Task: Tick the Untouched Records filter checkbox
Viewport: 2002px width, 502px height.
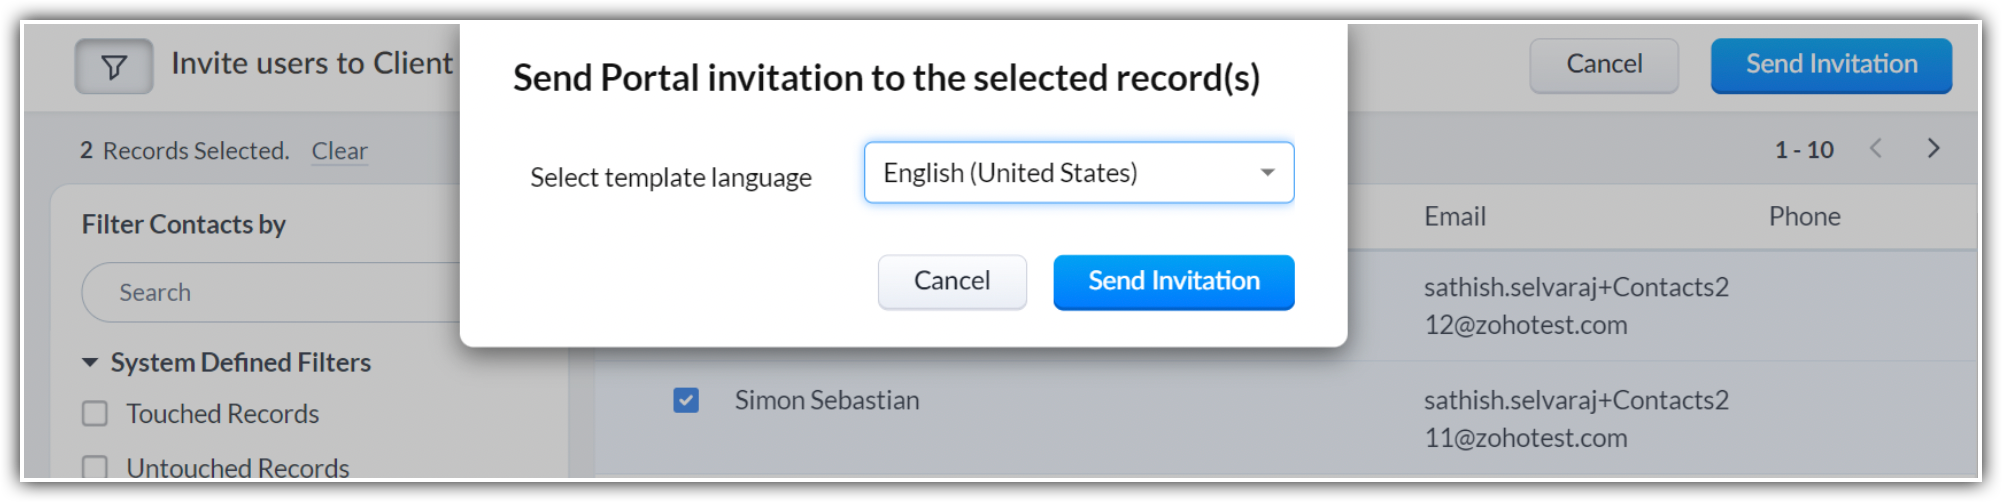Action: coord(95,467)
